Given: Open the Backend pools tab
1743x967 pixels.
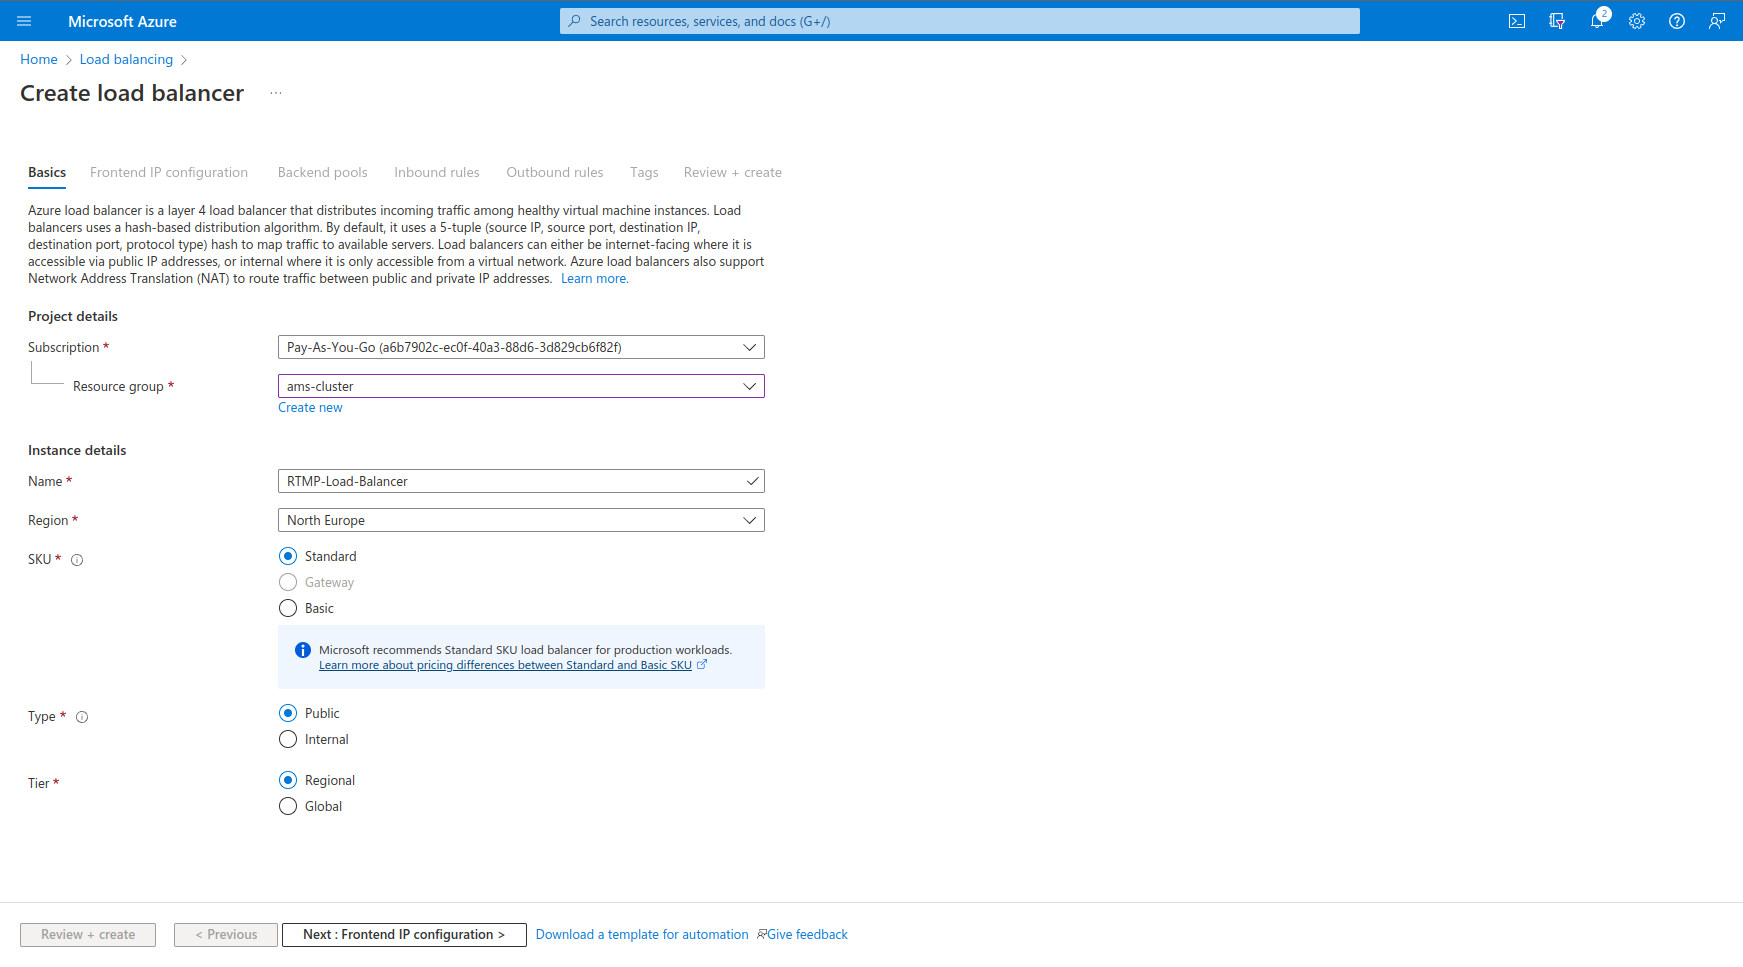Looking at the screenshot, I should [x=322, y=172].
